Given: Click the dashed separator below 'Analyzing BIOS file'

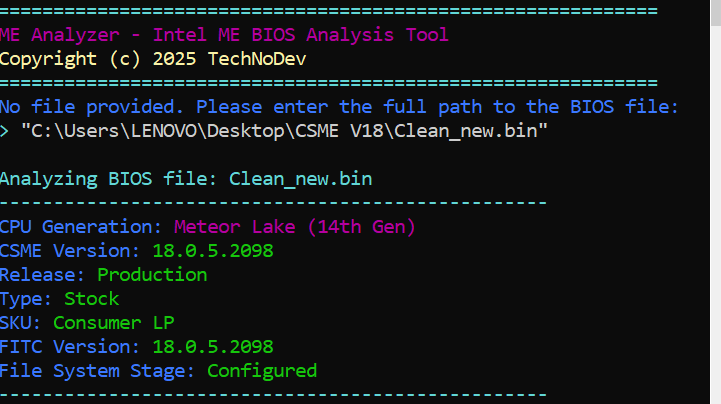Looking at the screenshot, I should tap(273, 203).
